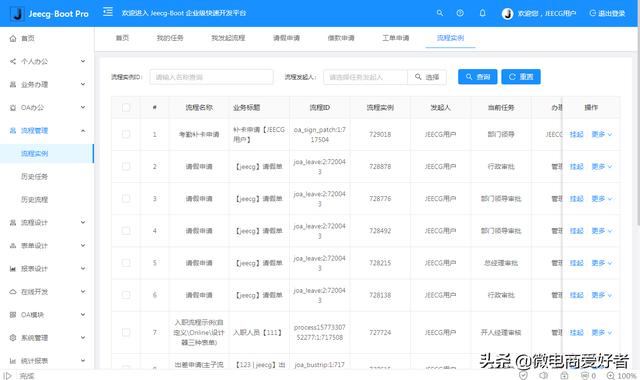The image size is (640, 380).
Task: Toggle the select-all checkbox in table header
Action: click(126, 107)
